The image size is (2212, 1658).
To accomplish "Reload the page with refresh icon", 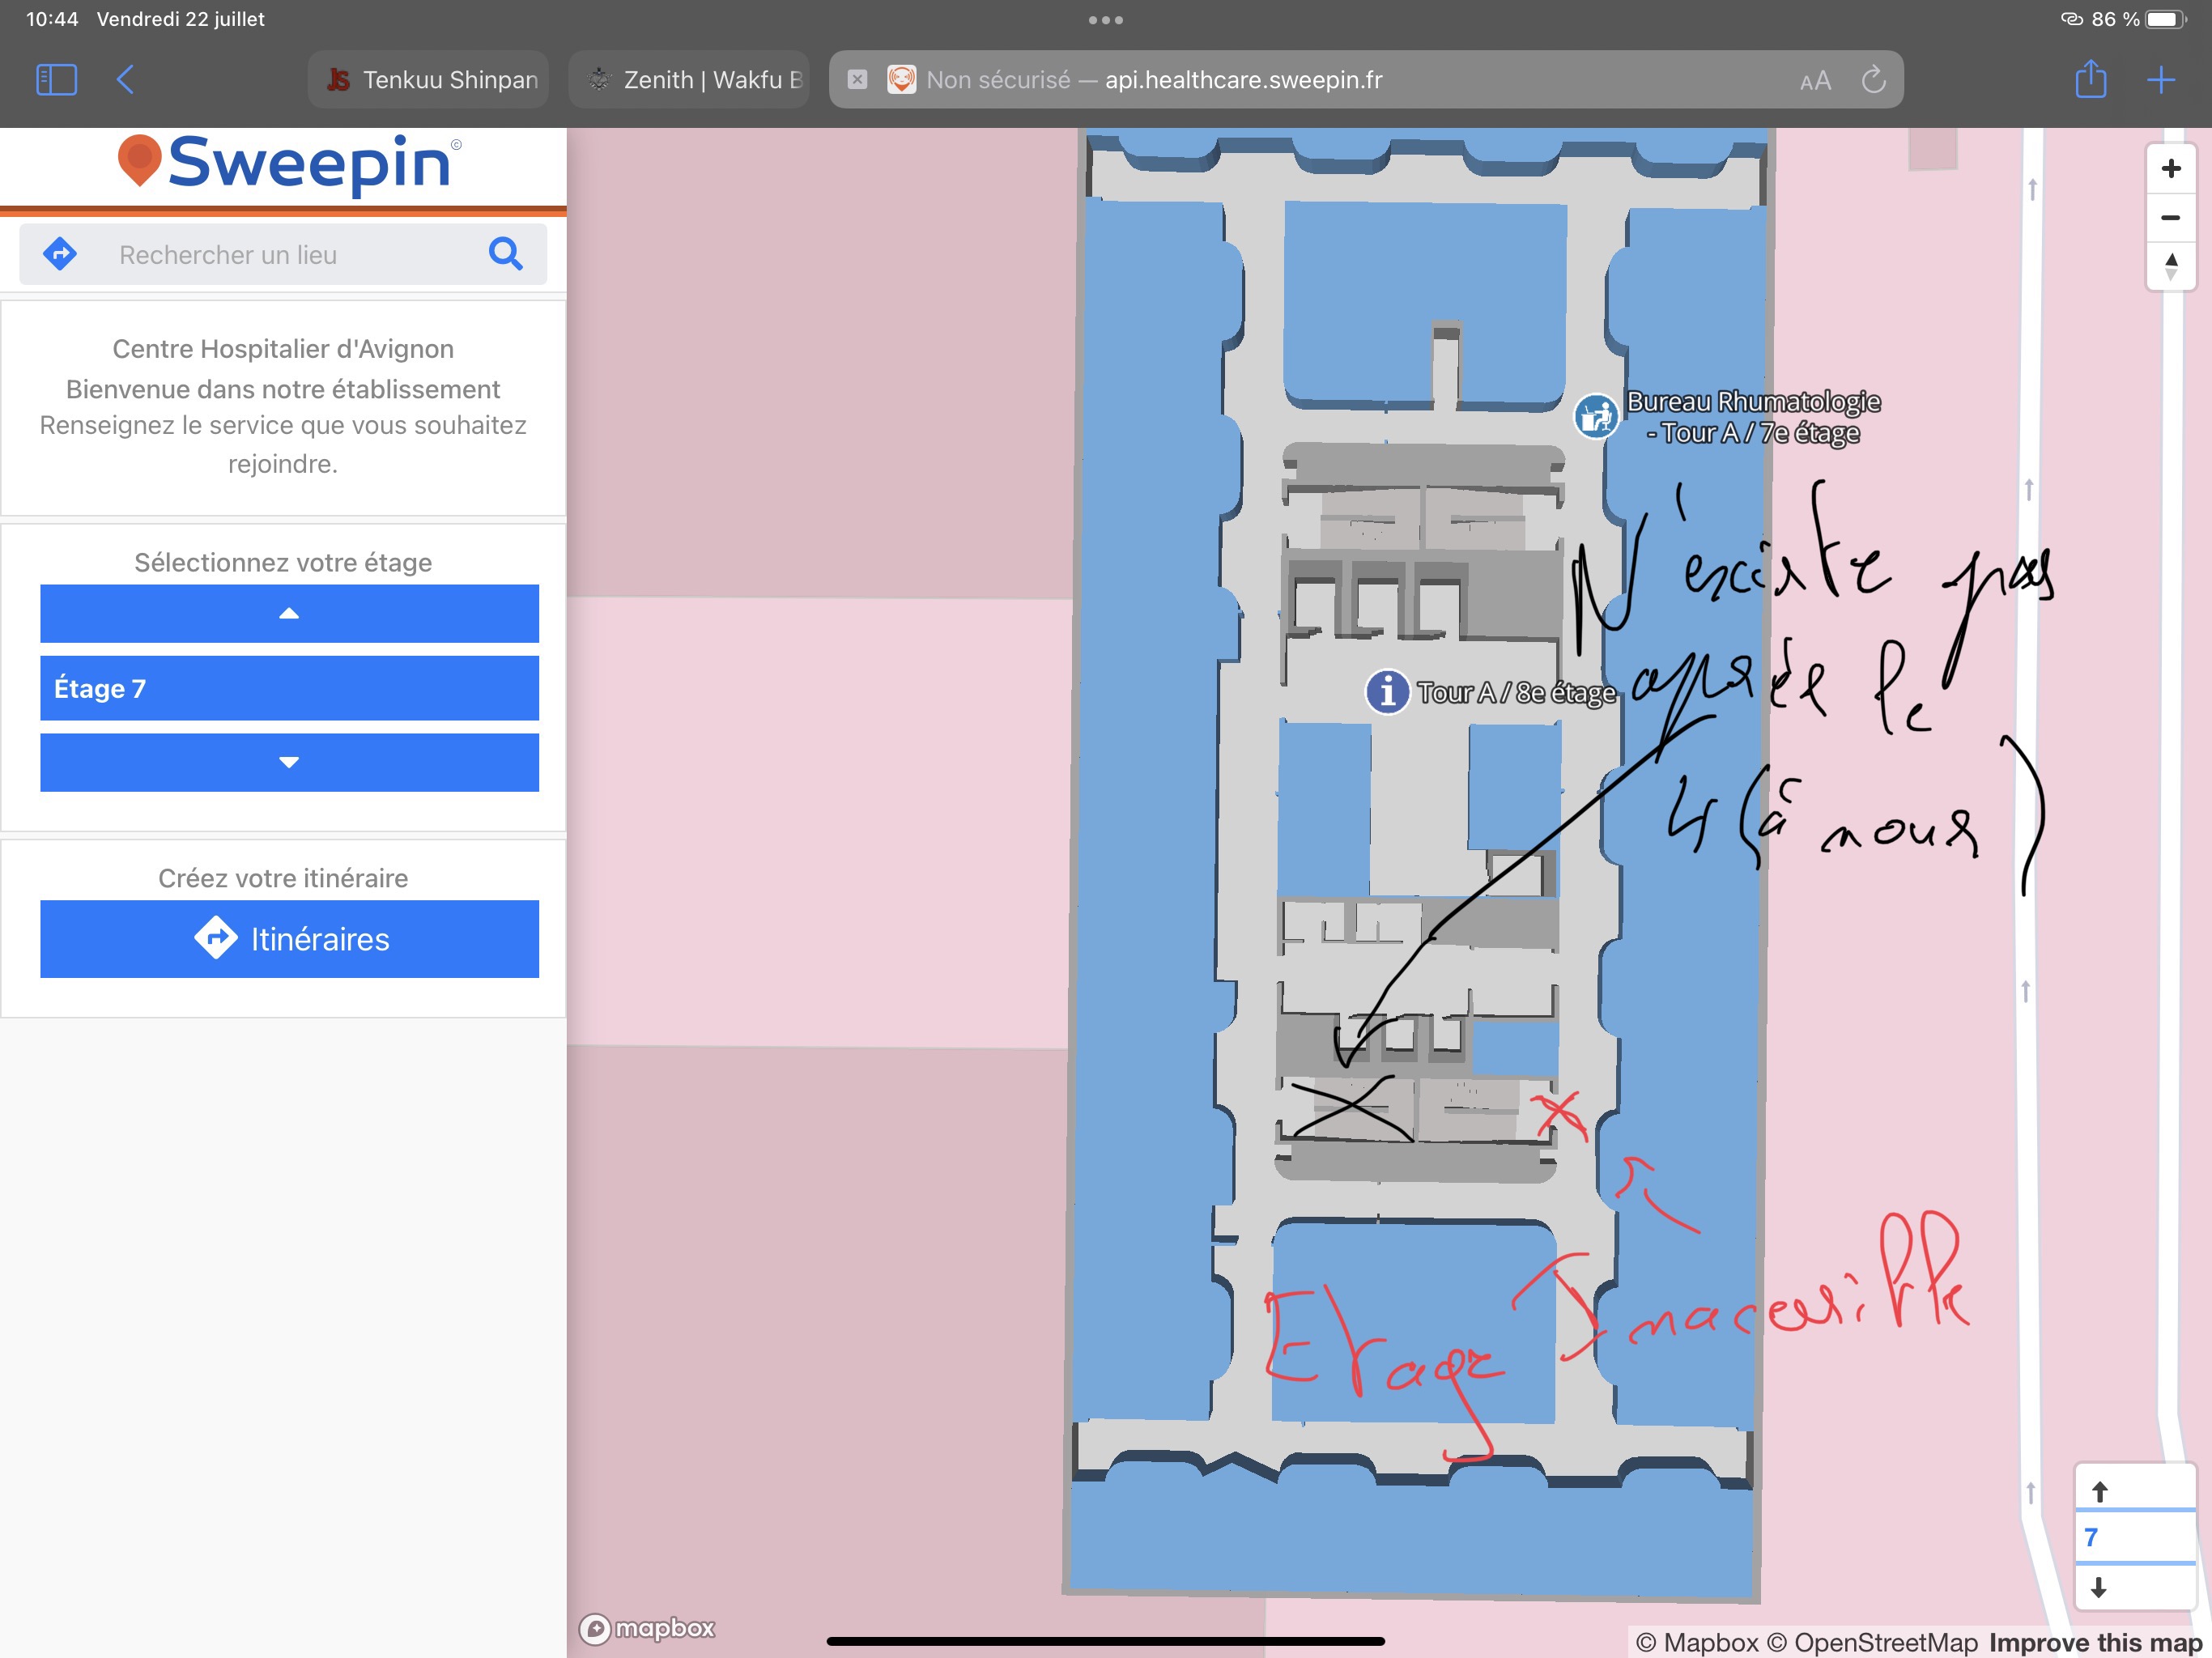I will (x=1873, y=79).
